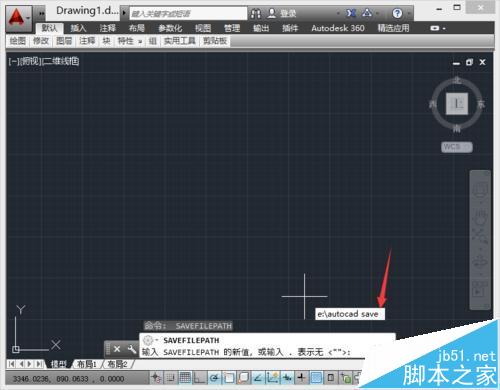The height and width of the screenshot is (390, 500).
Task: Open the Help question mark
Action: 397,13
